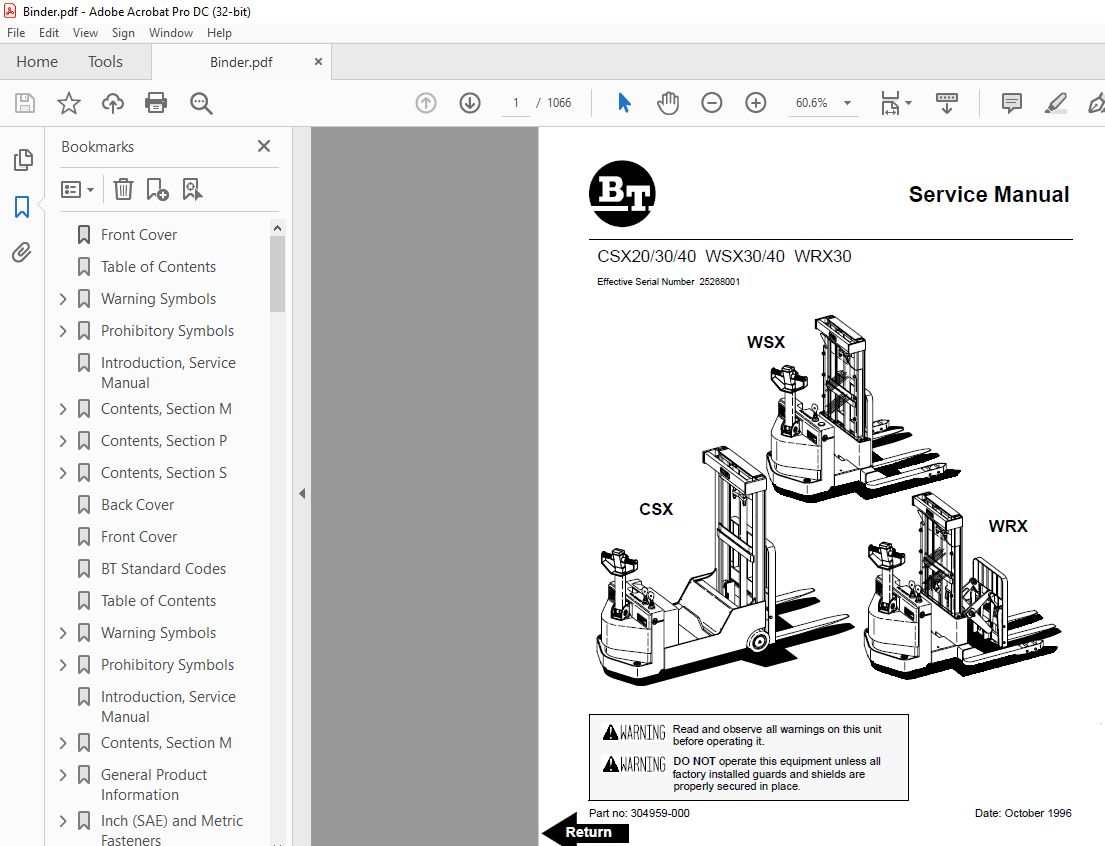Select first Front Cover bookmark
1105x846 pixels.
139,235
